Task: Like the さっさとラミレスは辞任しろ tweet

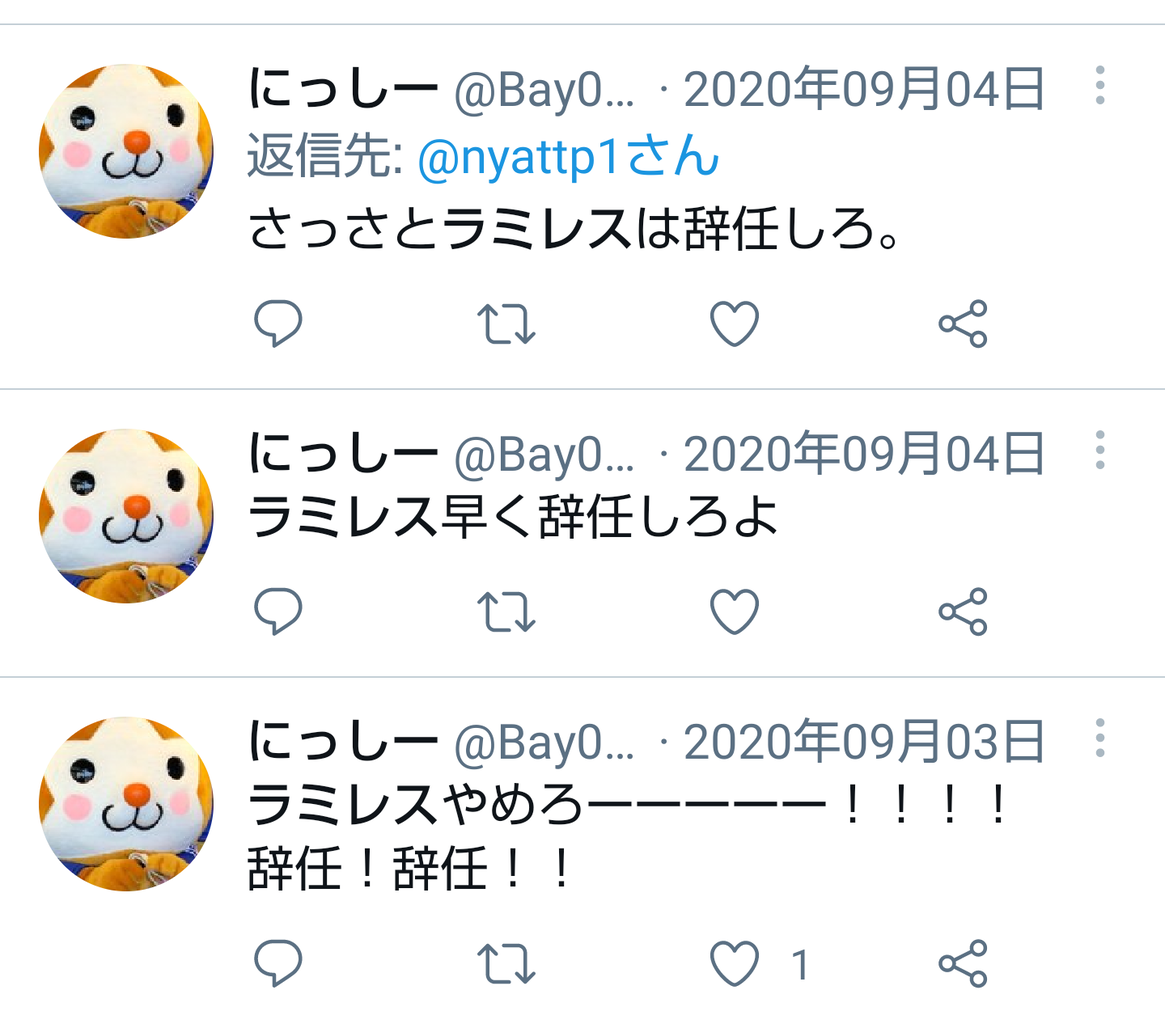Action: (735, 323)
